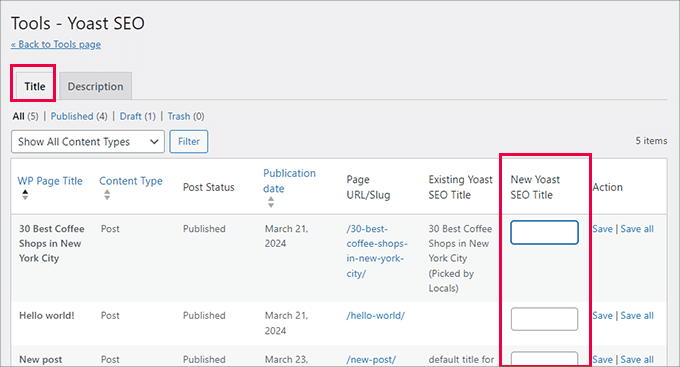Image resolution: width=680 pixels, height=367 pixels.
Task: Click the 'Existing Yoast SEO Title' column header
Action: (x=460, y=187)
